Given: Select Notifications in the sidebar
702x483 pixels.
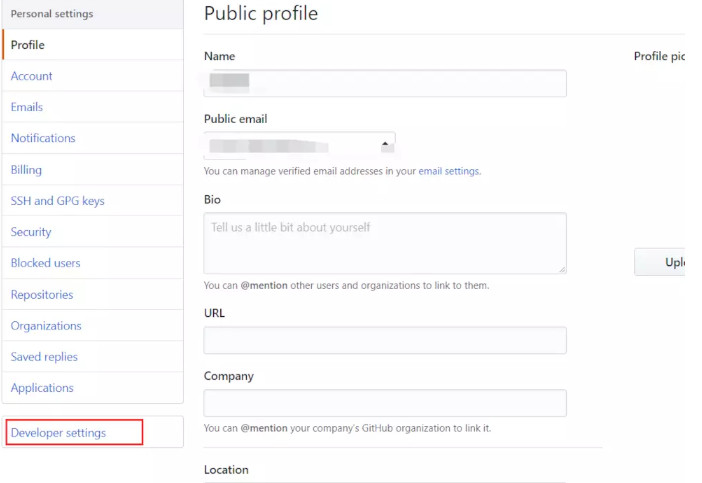Looking at the screenshot, I should click(43, 138).
